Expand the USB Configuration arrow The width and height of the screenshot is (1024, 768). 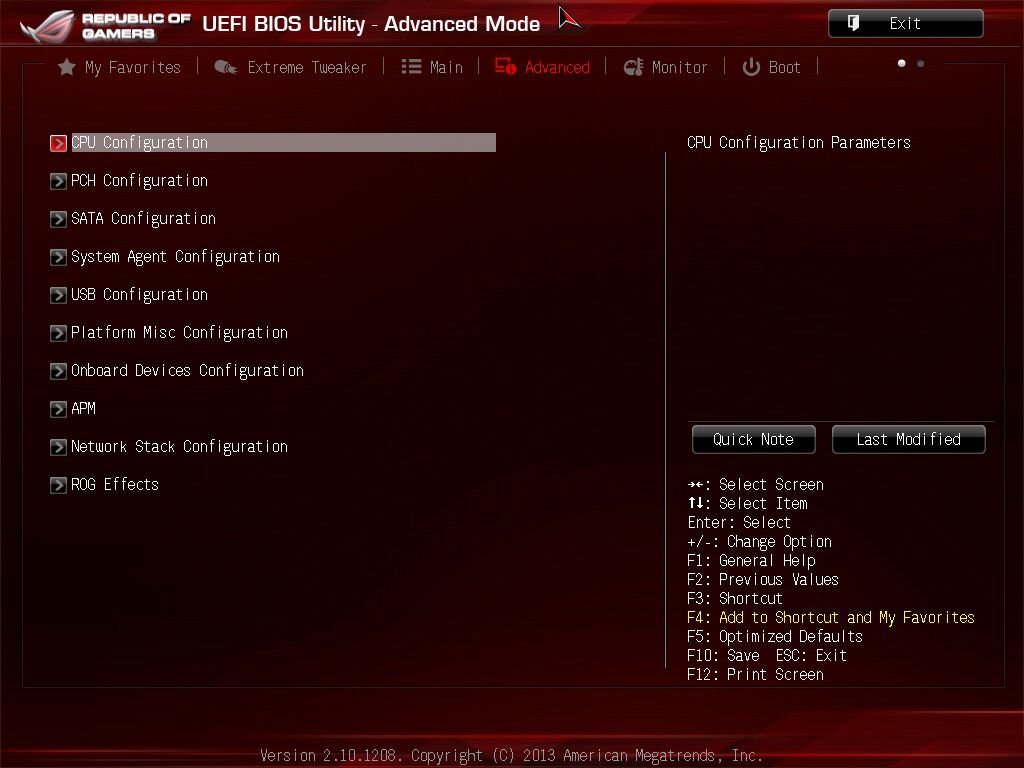tap(58, 295)
